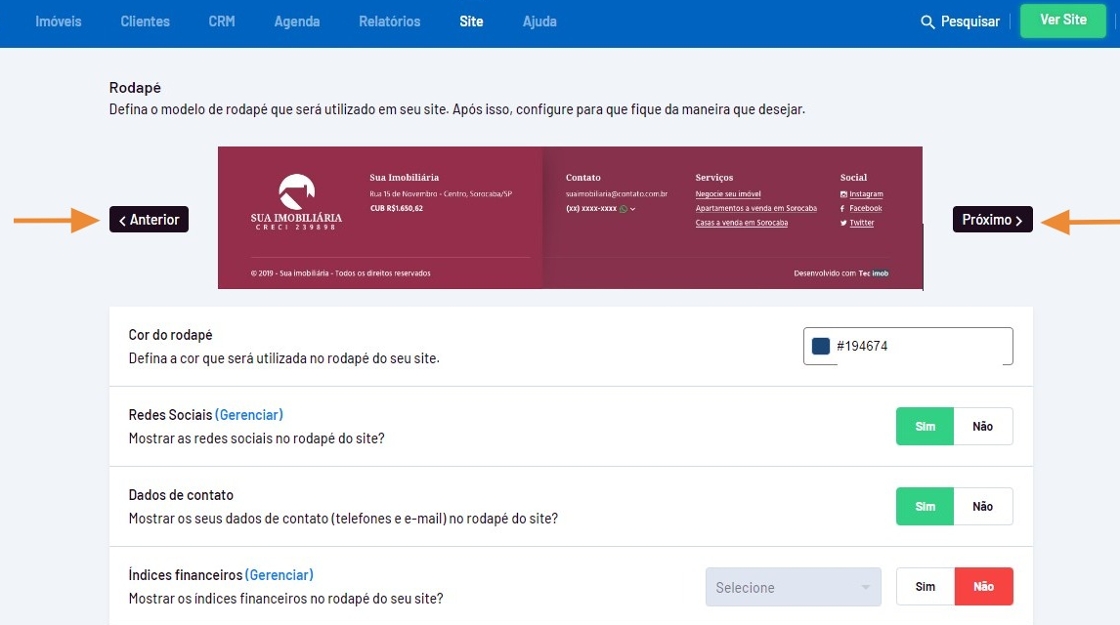
Task: Click the Instagram icon in footer preview
Action: click(843, 194)
